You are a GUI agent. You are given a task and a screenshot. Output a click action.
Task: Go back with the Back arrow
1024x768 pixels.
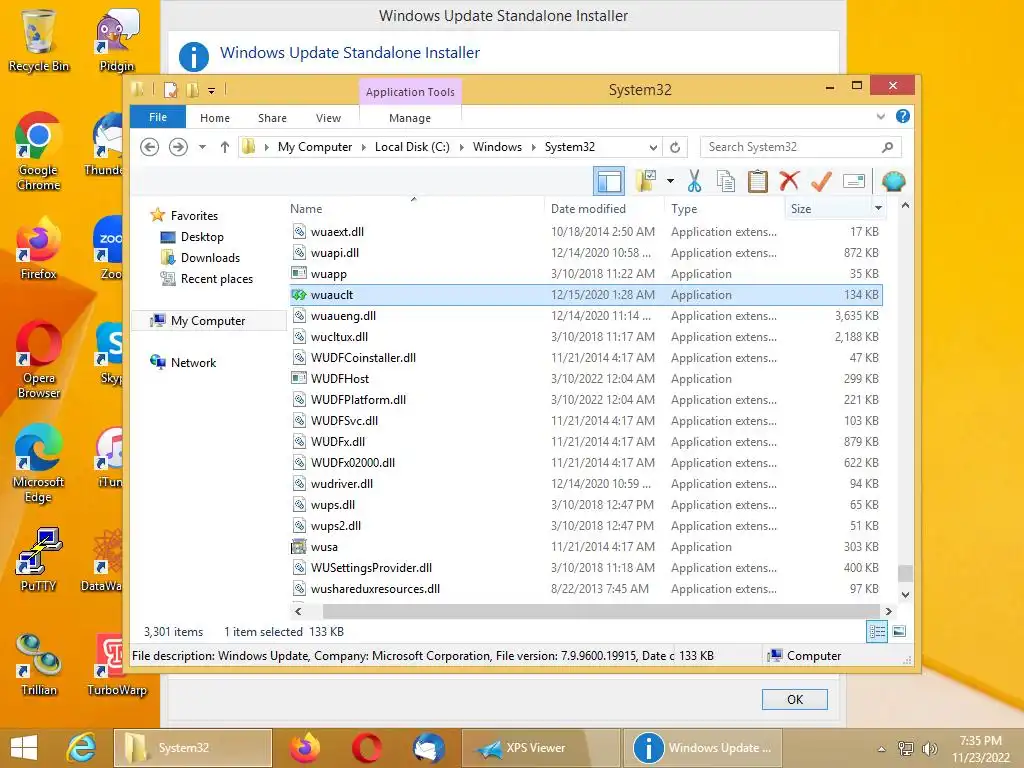(x=150, y=147)
